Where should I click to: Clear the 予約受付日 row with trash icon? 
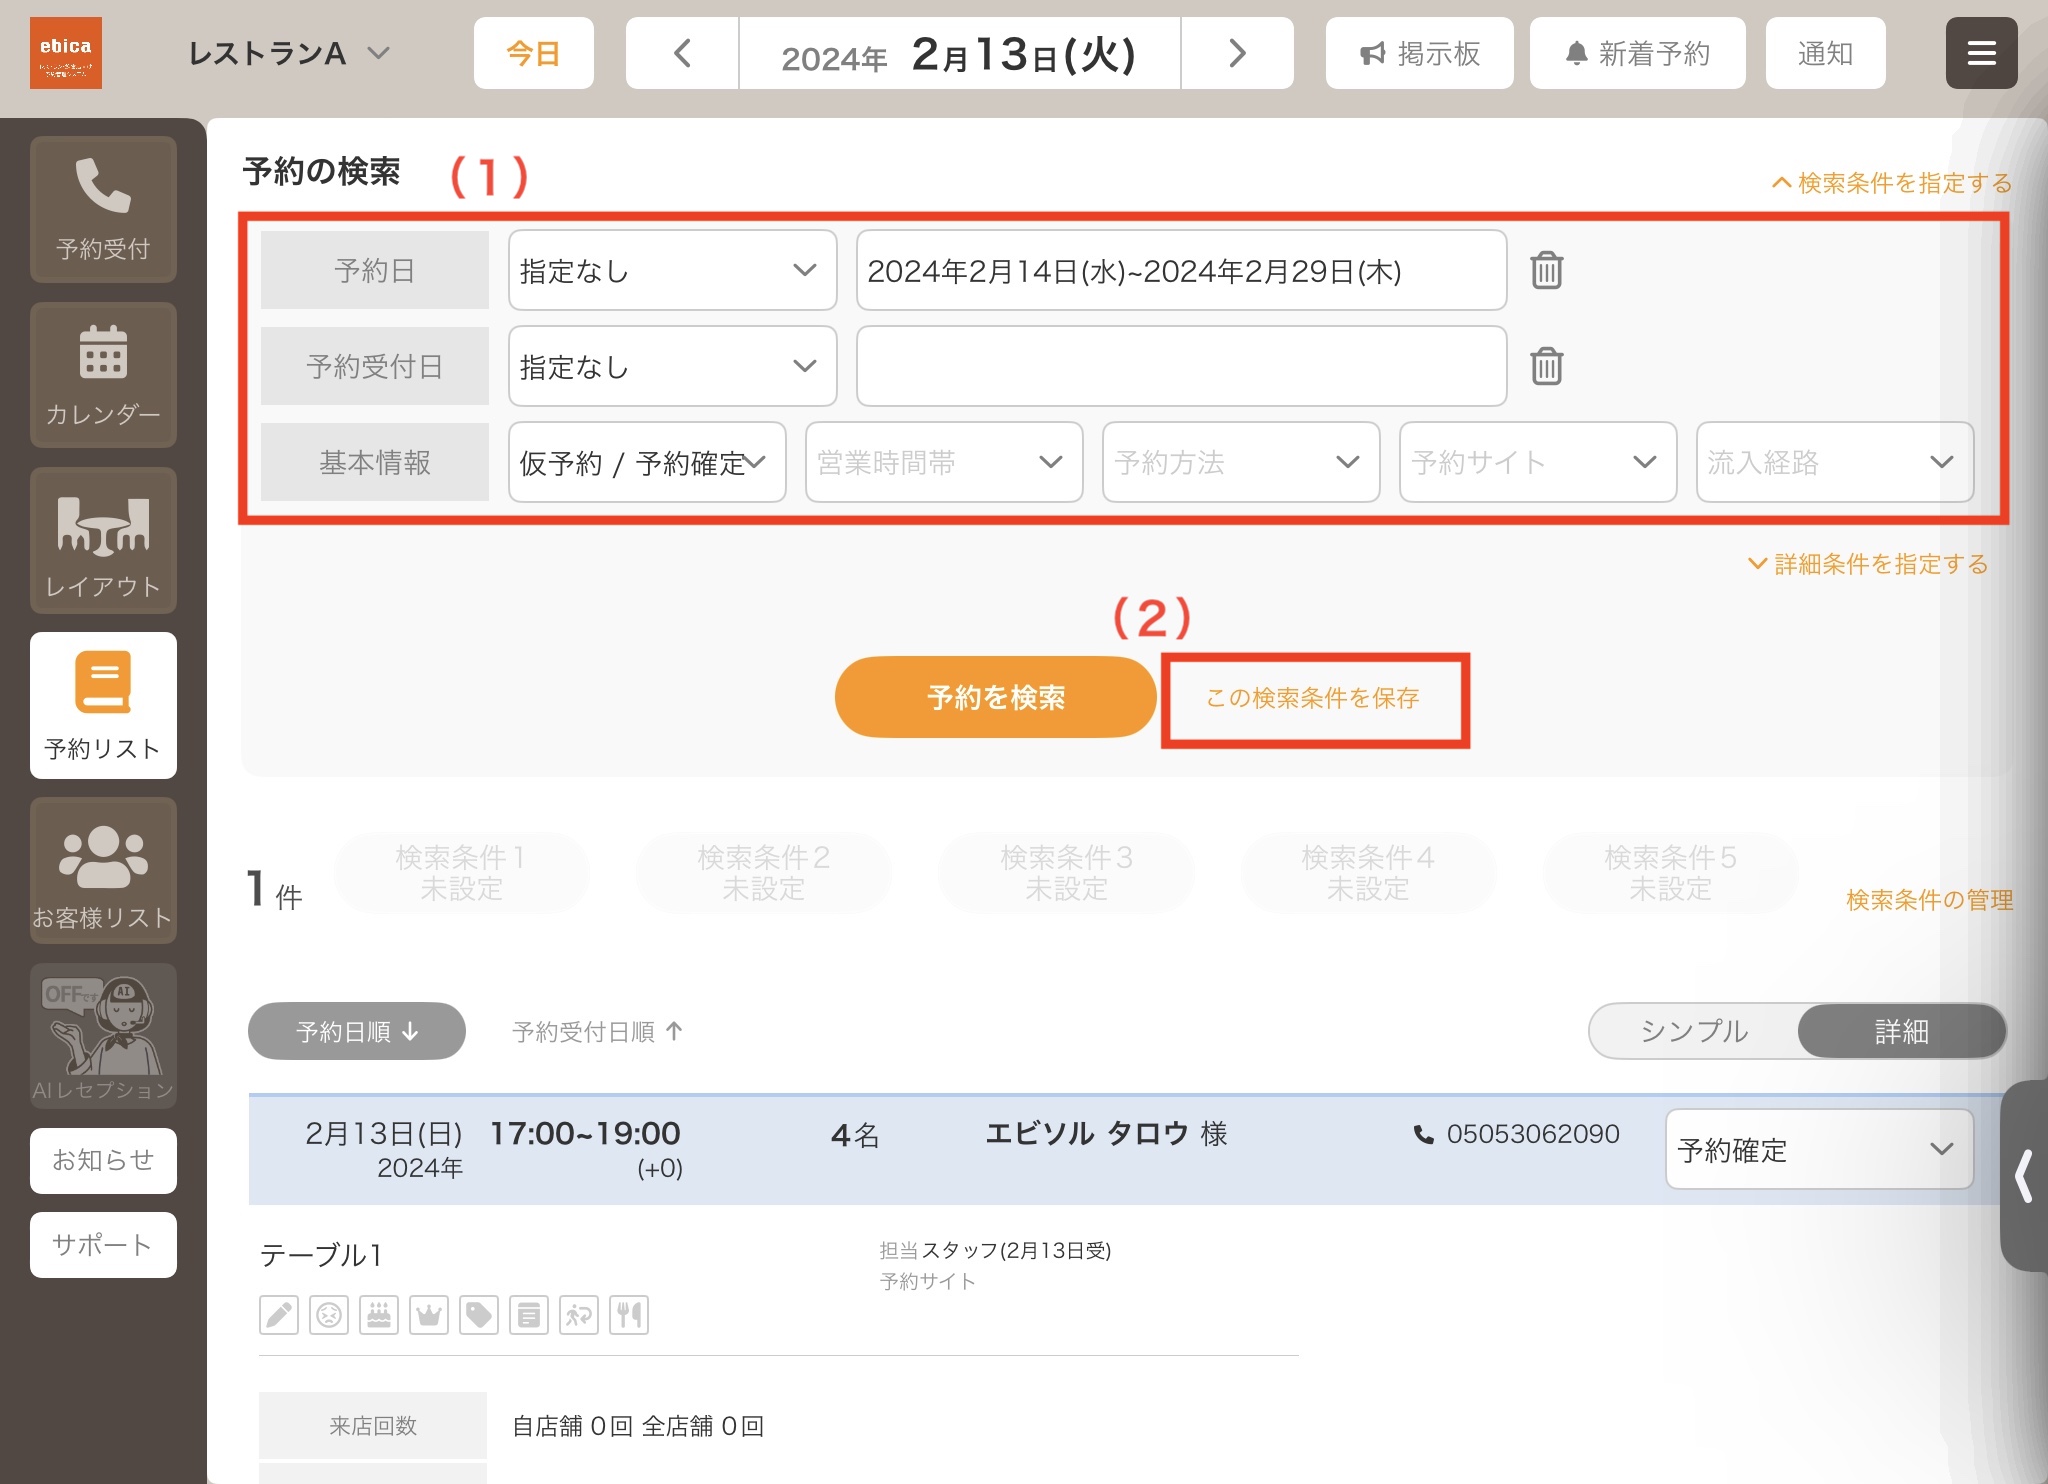[x=1546, y=366]
